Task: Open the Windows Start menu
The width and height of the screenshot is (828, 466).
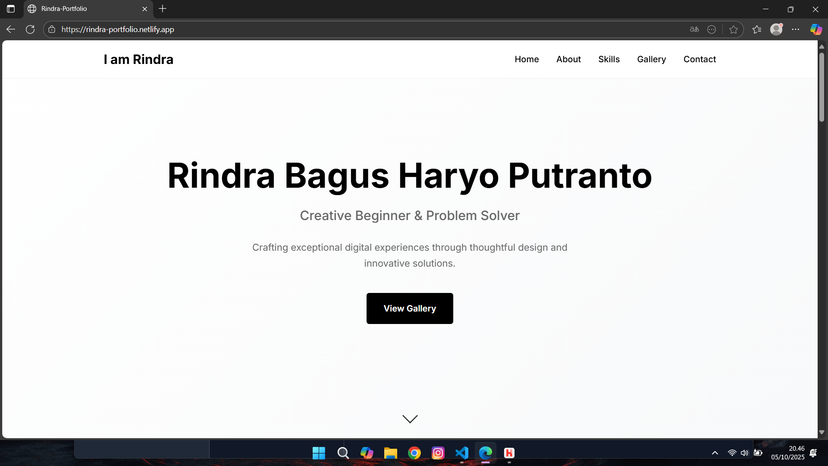Action: (x=319, y=453)
